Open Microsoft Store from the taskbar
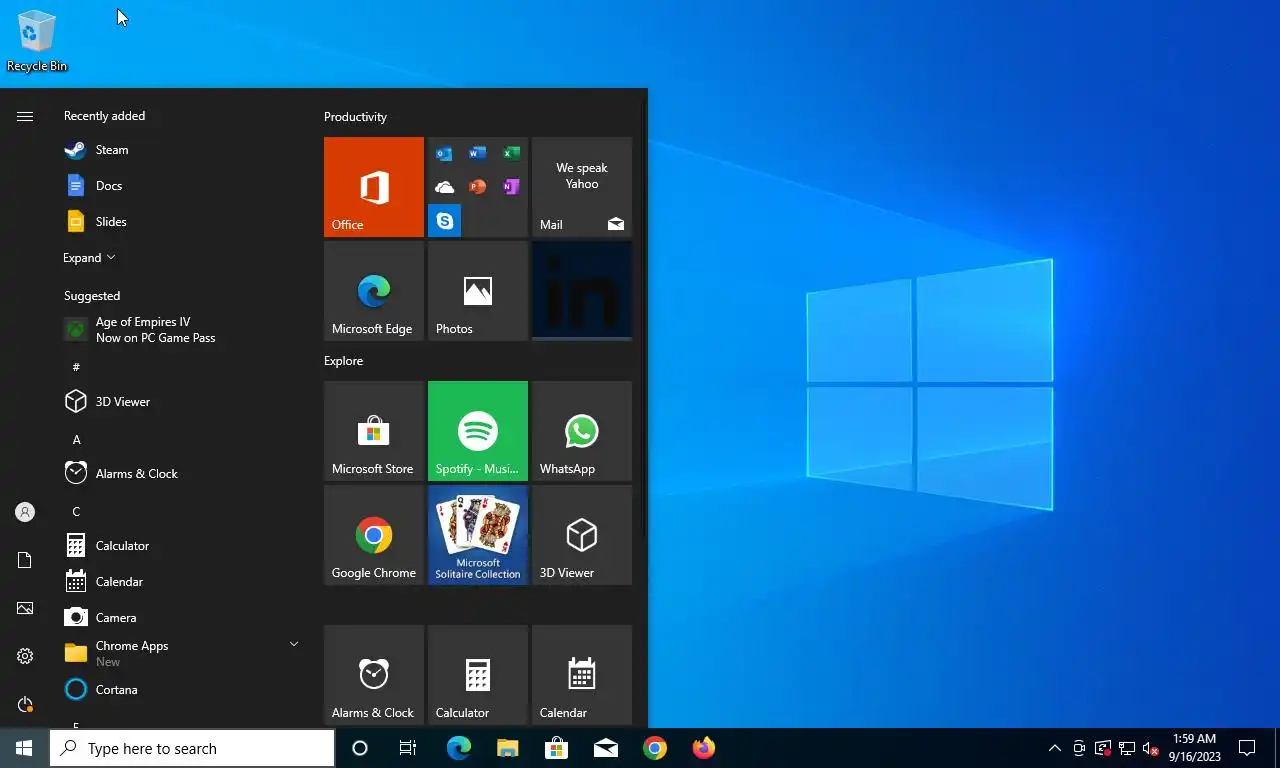The width and height of the screenshot is (1280, 768). pos(556,748)
